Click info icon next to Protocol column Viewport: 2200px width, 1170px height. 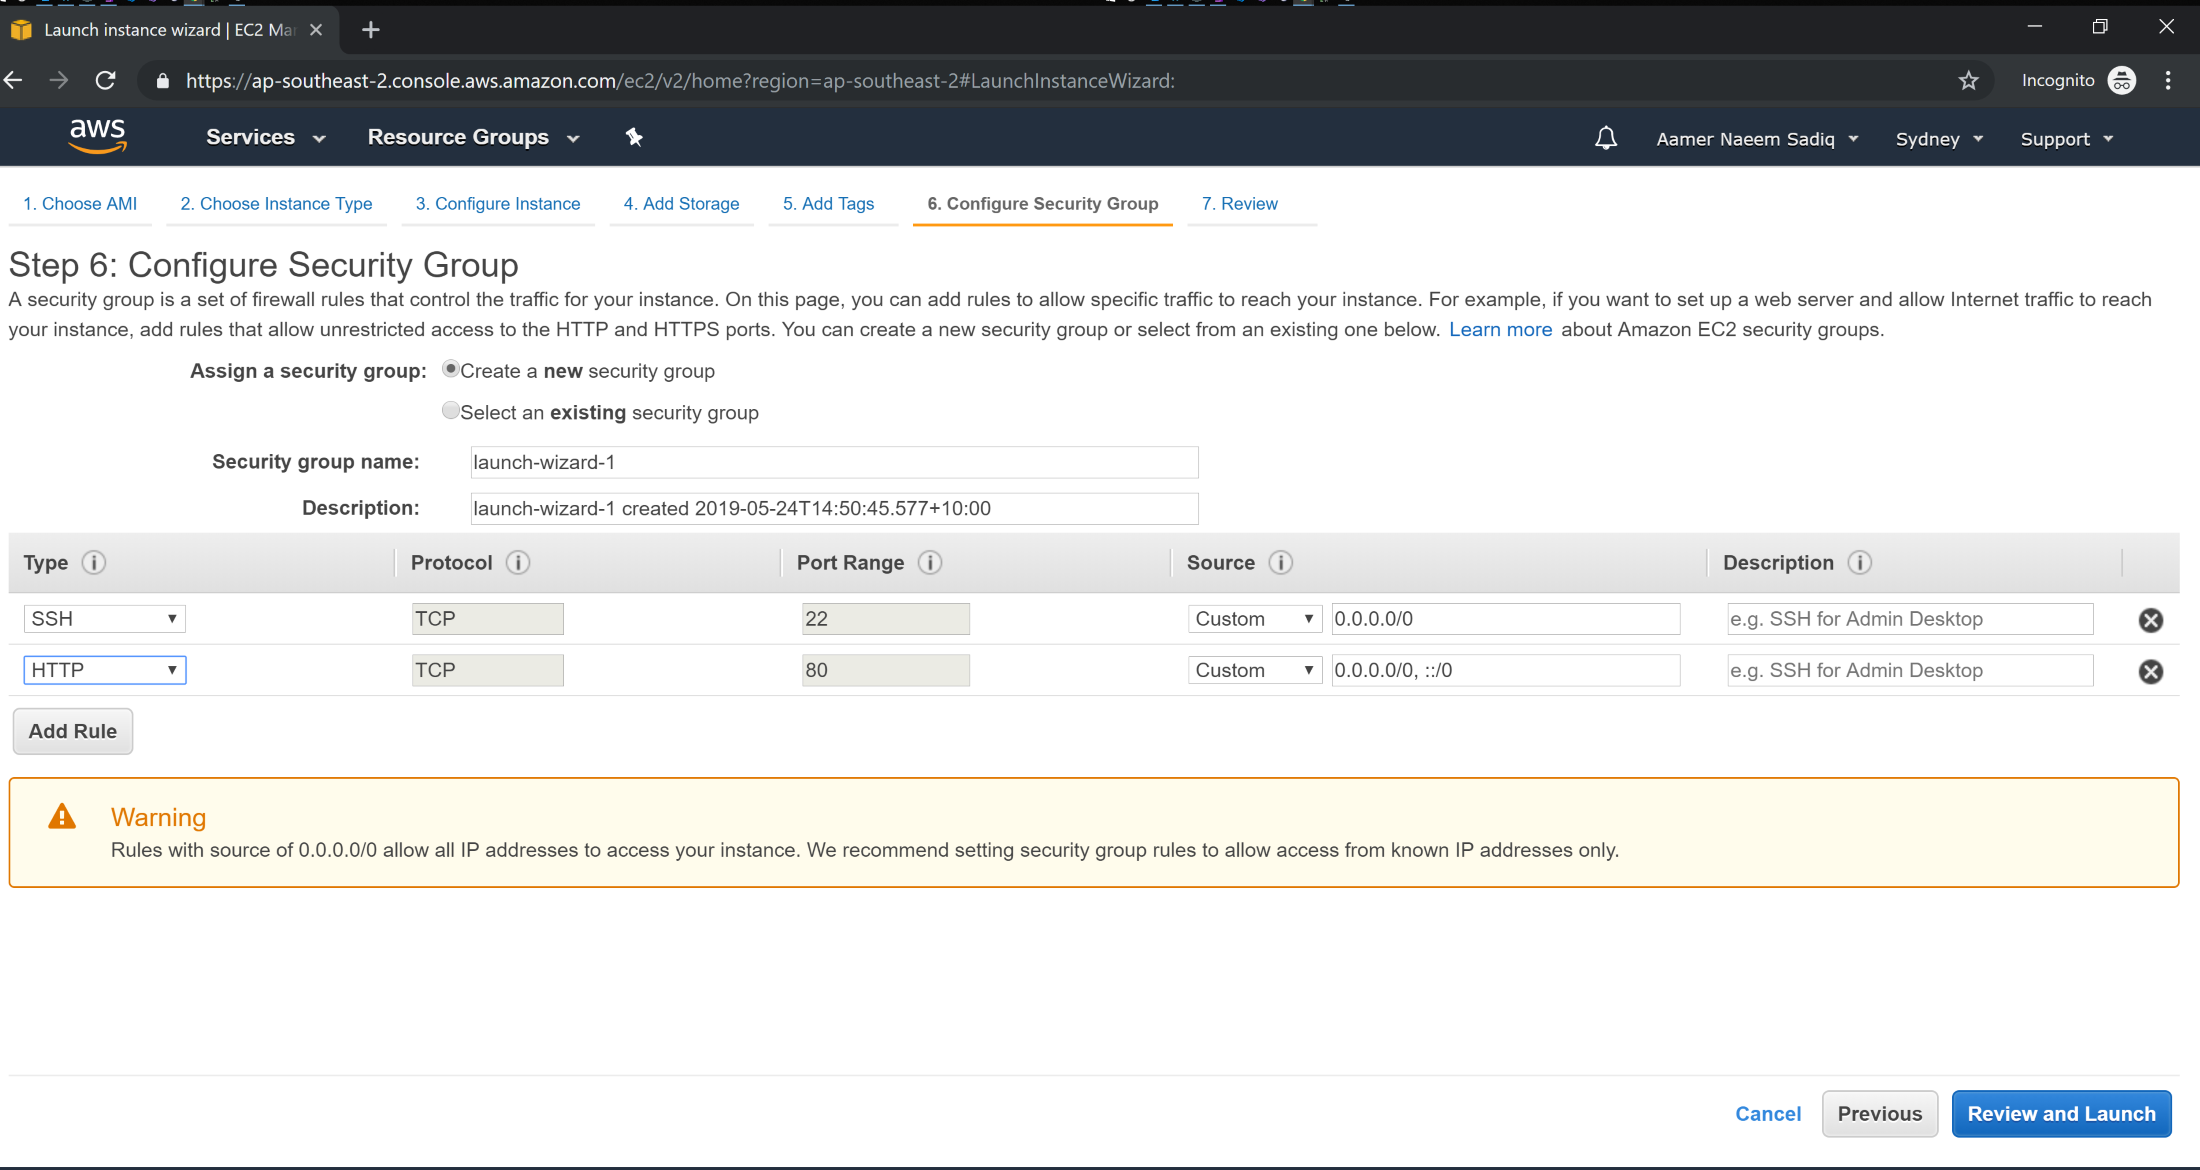518,562
